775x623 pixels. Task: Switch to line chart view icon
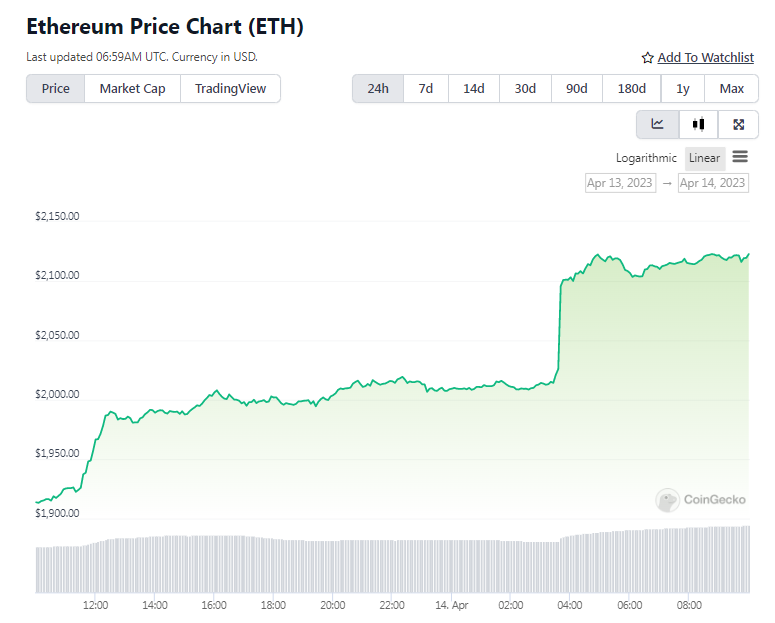tap(657, 125)
